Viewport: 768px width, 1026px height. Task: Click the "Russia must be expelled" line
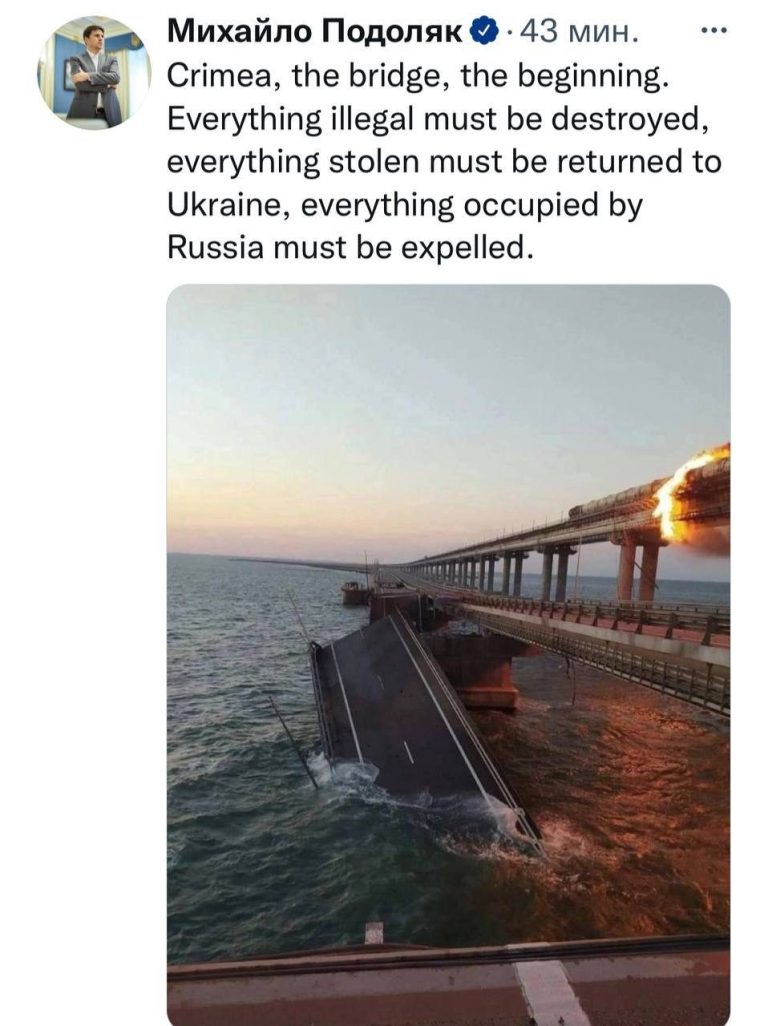[347, 246]
